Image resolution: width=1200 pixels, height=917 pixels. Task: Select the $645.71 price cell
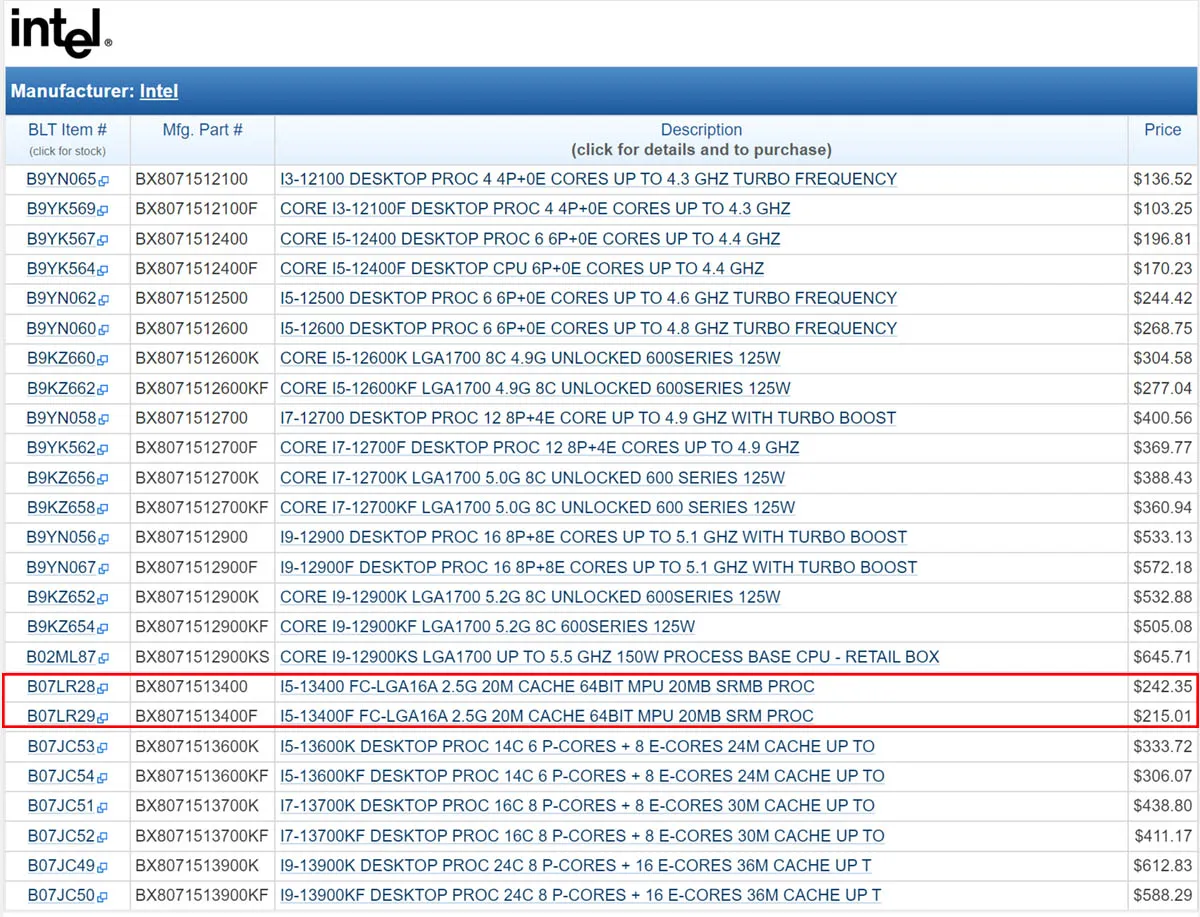pos(1163,657)
